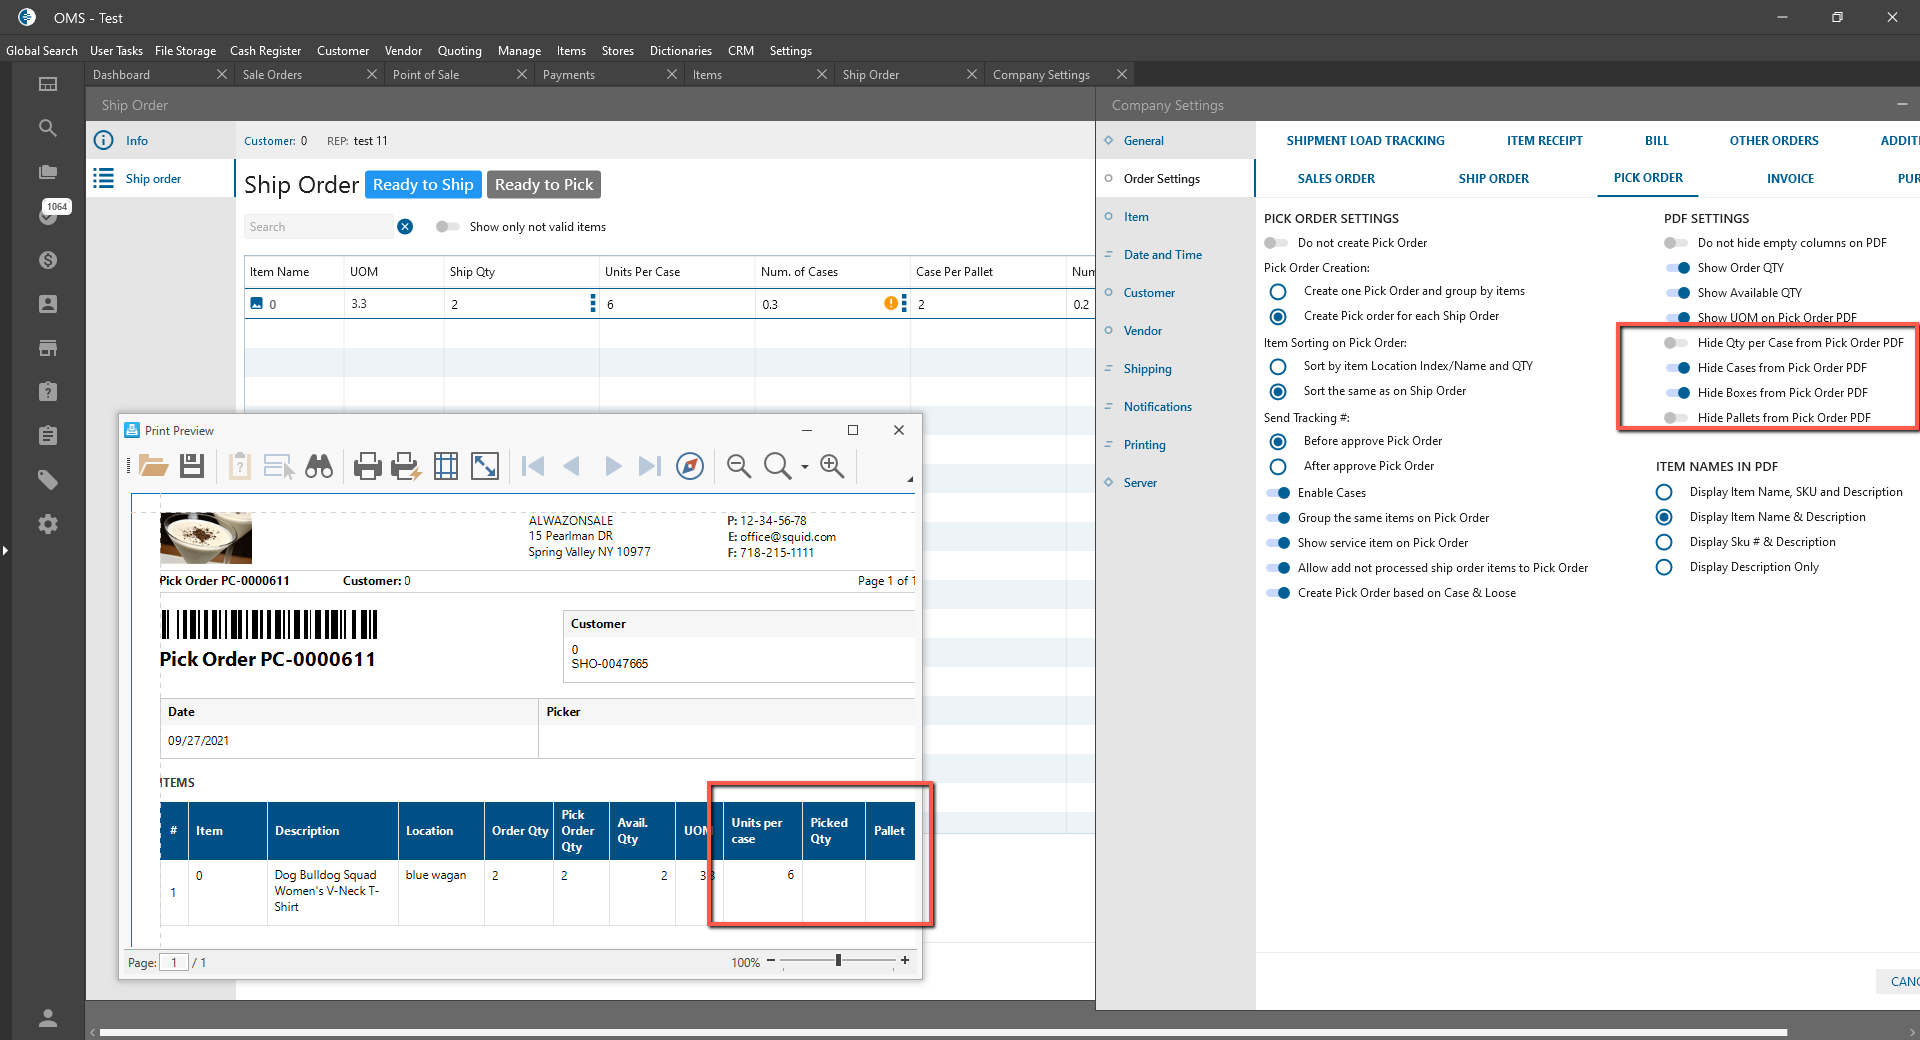The height and width of the screenshot is (1040, 1920).
Task: Click the compass navigation icon in Print Preview
Action: [690, 466]
